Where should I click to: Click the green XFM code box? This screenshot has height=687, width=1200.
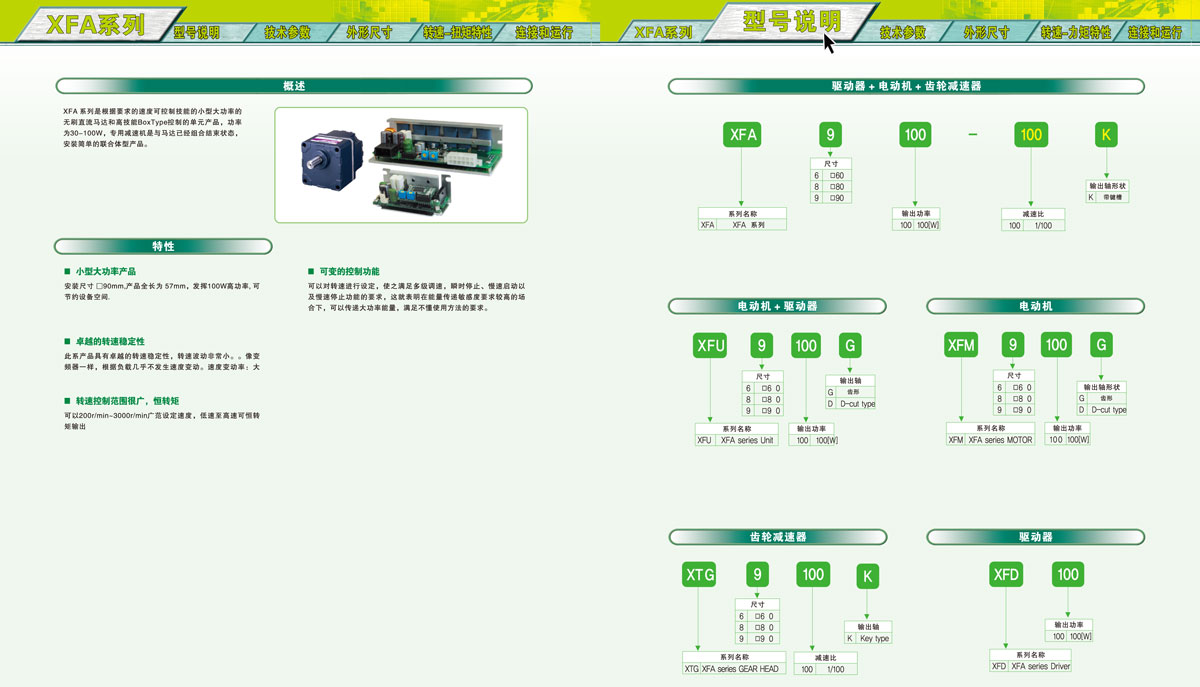tap(961, 346)
